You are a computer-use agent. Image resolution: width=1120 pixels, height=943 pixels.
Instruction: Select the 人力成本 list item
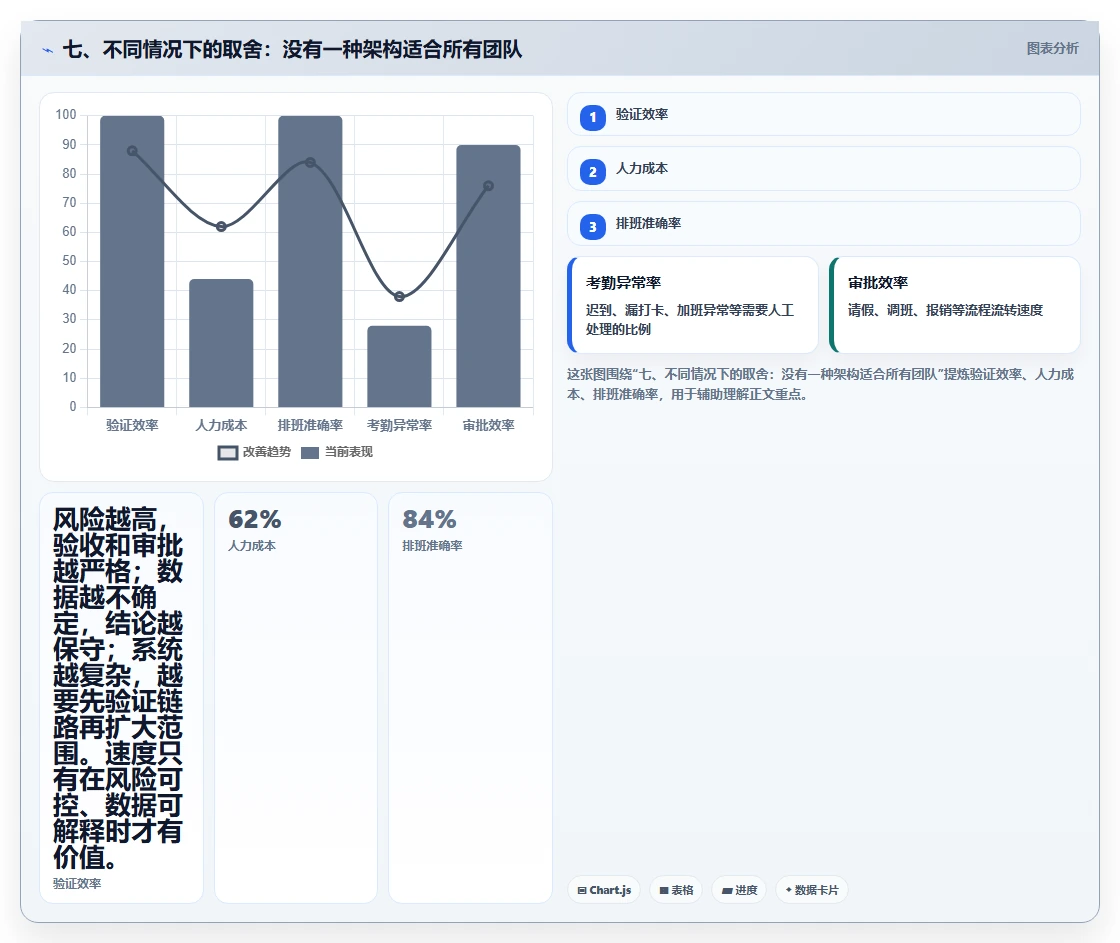824,169
